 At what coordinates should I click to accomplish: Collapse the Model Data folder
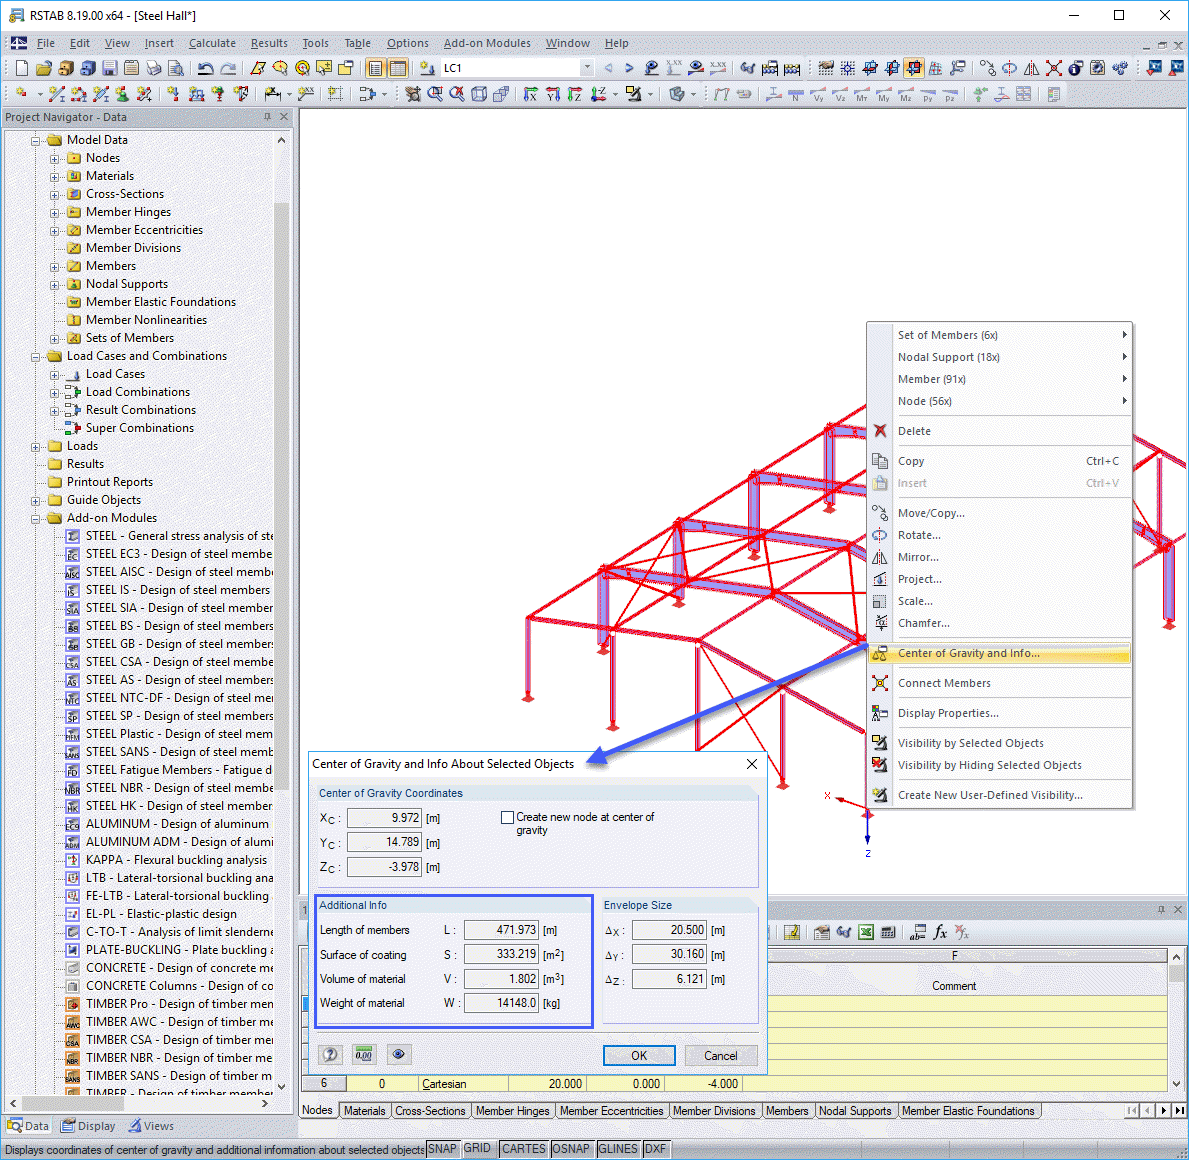tap(36, 140)
